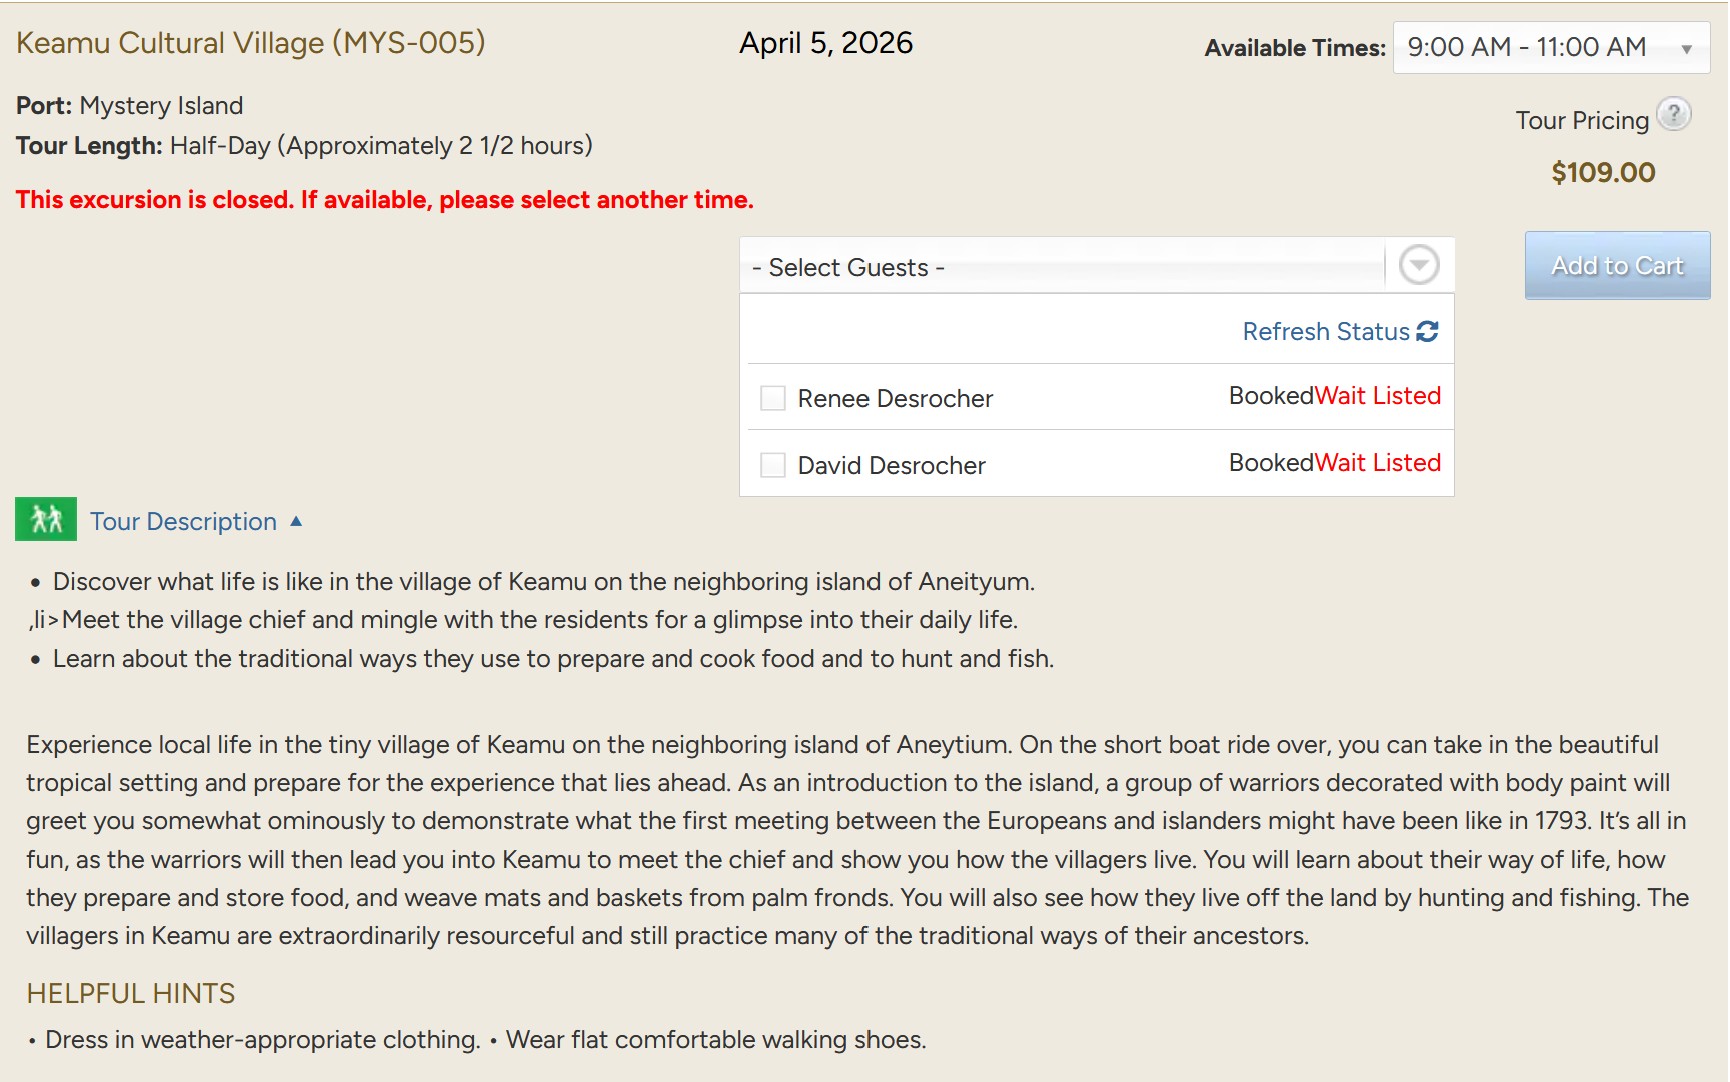Click the green hikers Tour Description icon
Viewport: 1730px width, 1082px height.
point(46,519)
